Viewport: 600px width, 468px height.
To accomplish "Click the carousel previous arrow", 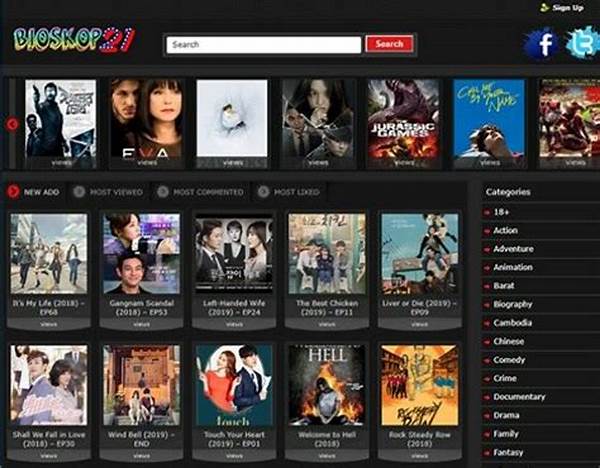I will (x=12, y=124).
